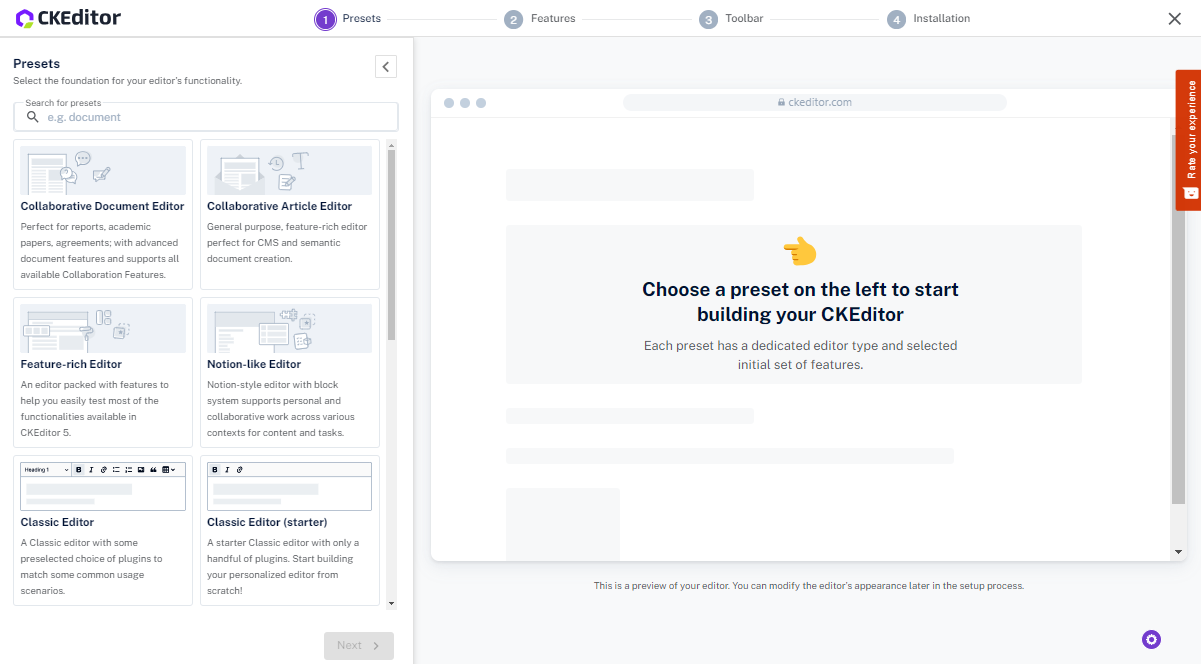This screenshot has width=1201, height=664.
Task: Click Italic icon in Classic Editor thumbnail
Action: [x=91, y=470]
